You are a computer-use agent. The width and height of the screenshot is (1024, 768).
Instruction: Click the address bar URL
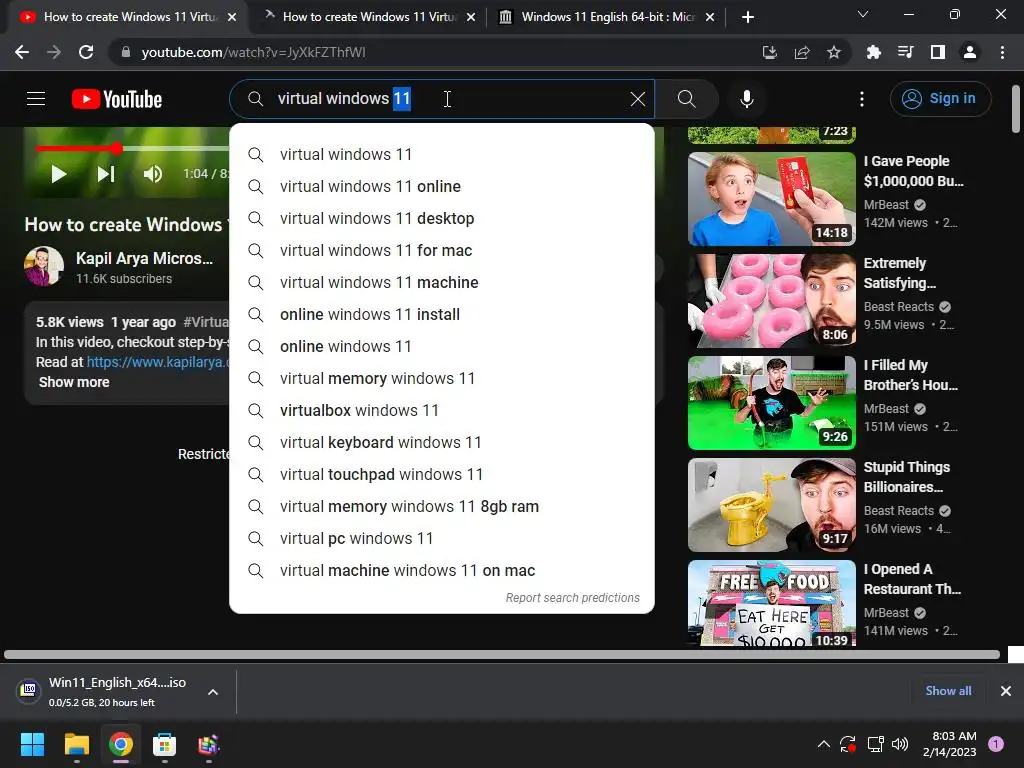pos(253,52)
